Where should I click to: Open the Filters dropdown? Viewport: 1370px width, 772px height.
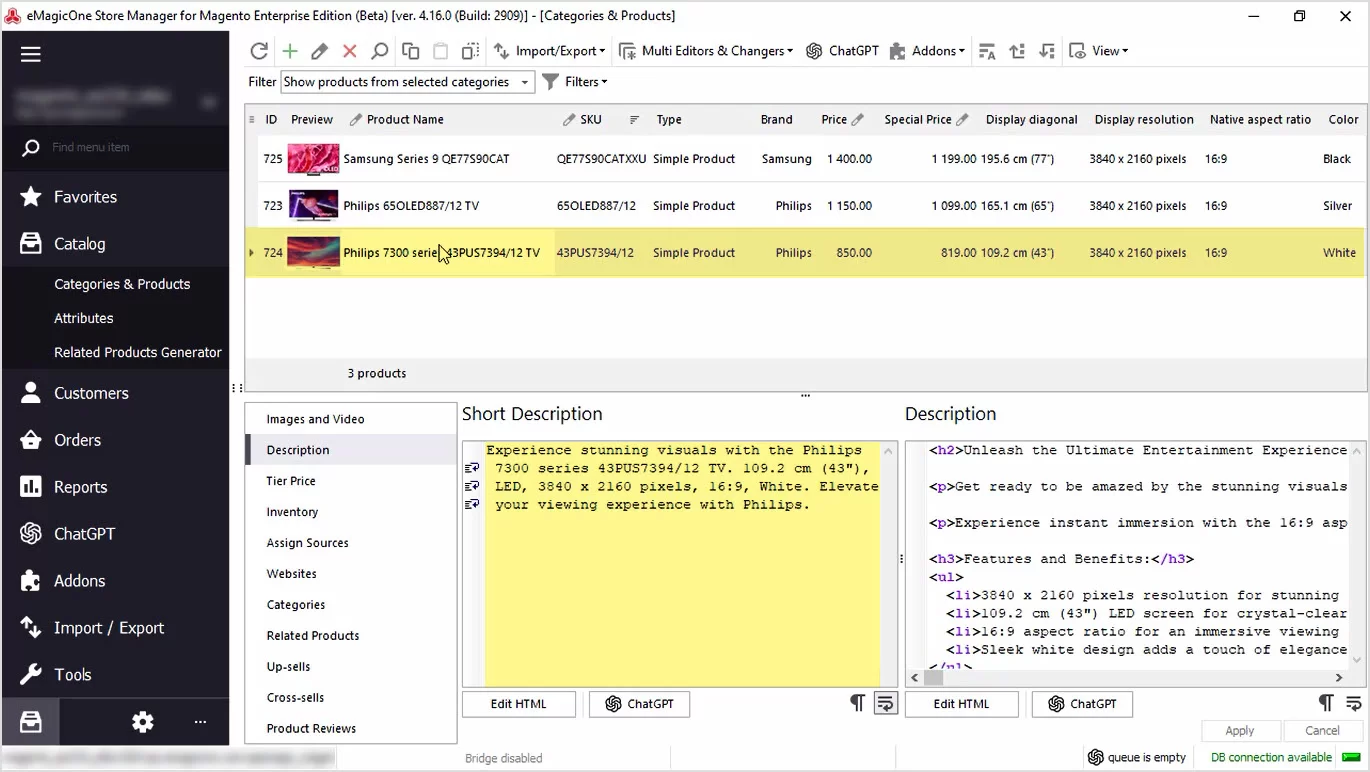click(575, 82)
